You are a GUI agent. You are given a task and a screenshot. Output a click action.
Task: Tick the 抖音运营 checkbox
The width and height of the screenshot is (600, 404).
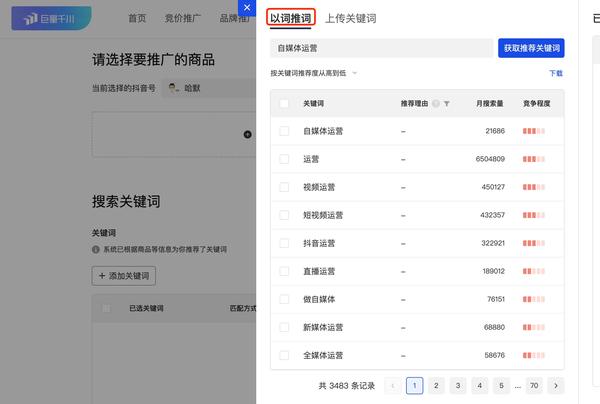284,243
